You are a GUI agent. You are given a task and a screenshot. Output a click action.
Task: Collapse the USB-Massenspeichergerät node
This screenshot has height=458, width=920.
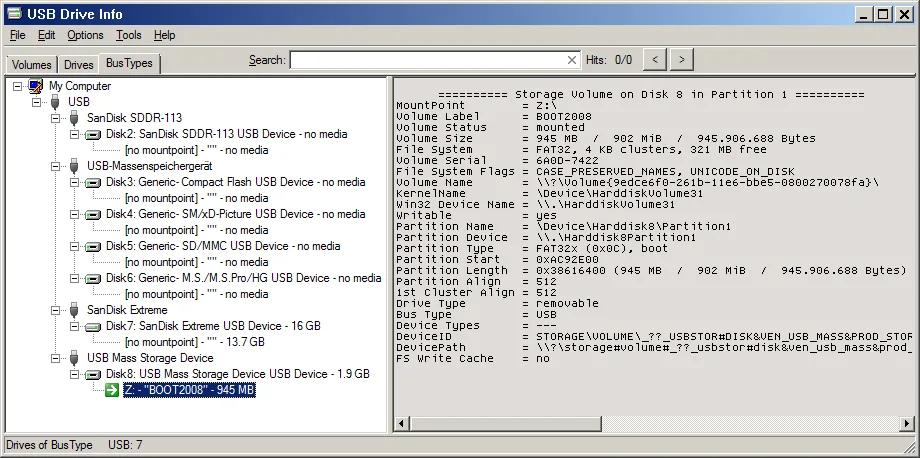[x=56, y=166]
